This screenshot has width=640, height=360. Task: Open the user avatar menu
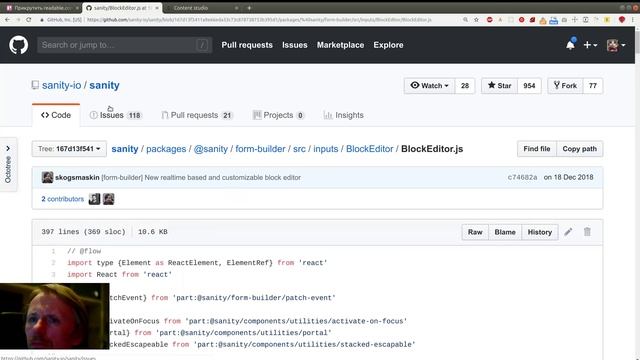pyautogui.click(x=616, y=45)
